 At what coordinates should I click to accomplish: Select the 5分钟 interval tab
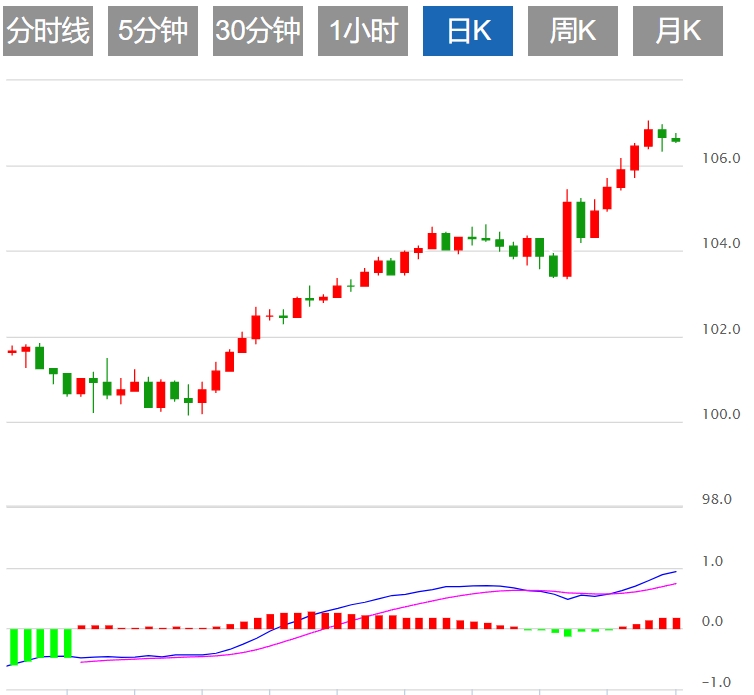click(x=152, y=31)
